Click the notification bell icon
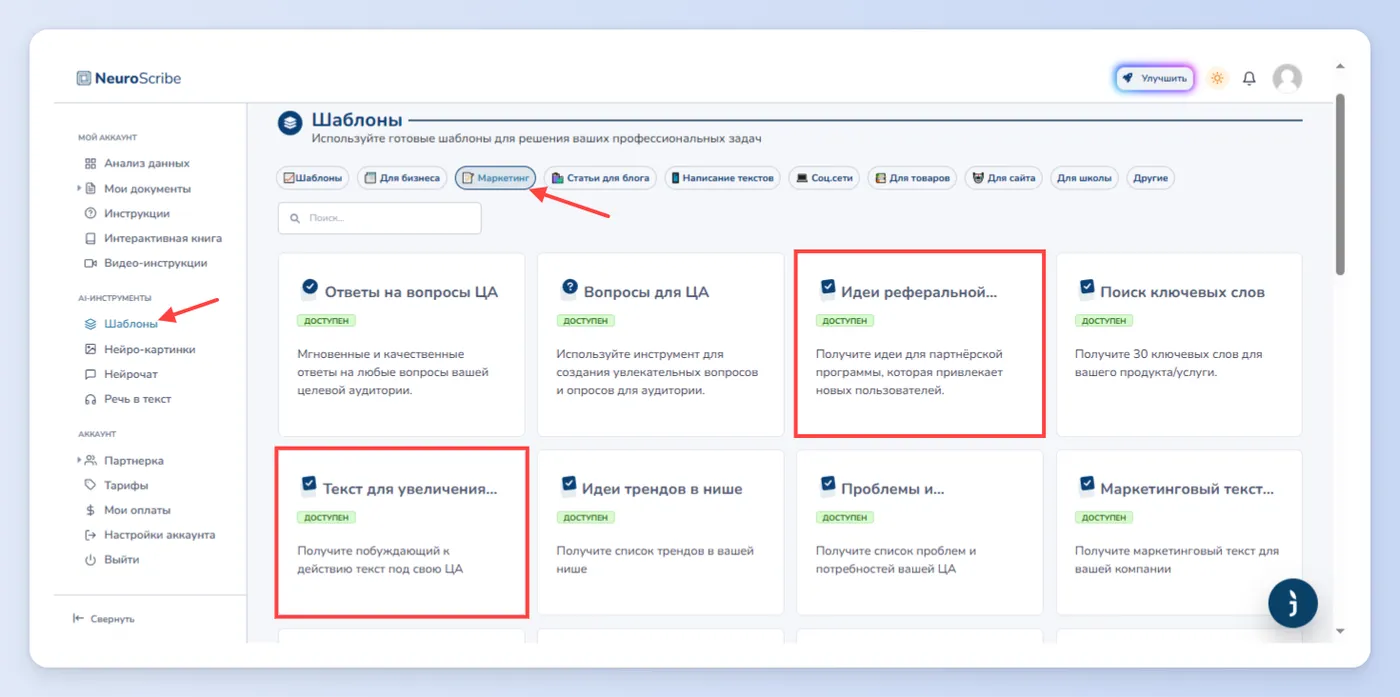This screenshot has height=697, width=1400. (1249, 78)
